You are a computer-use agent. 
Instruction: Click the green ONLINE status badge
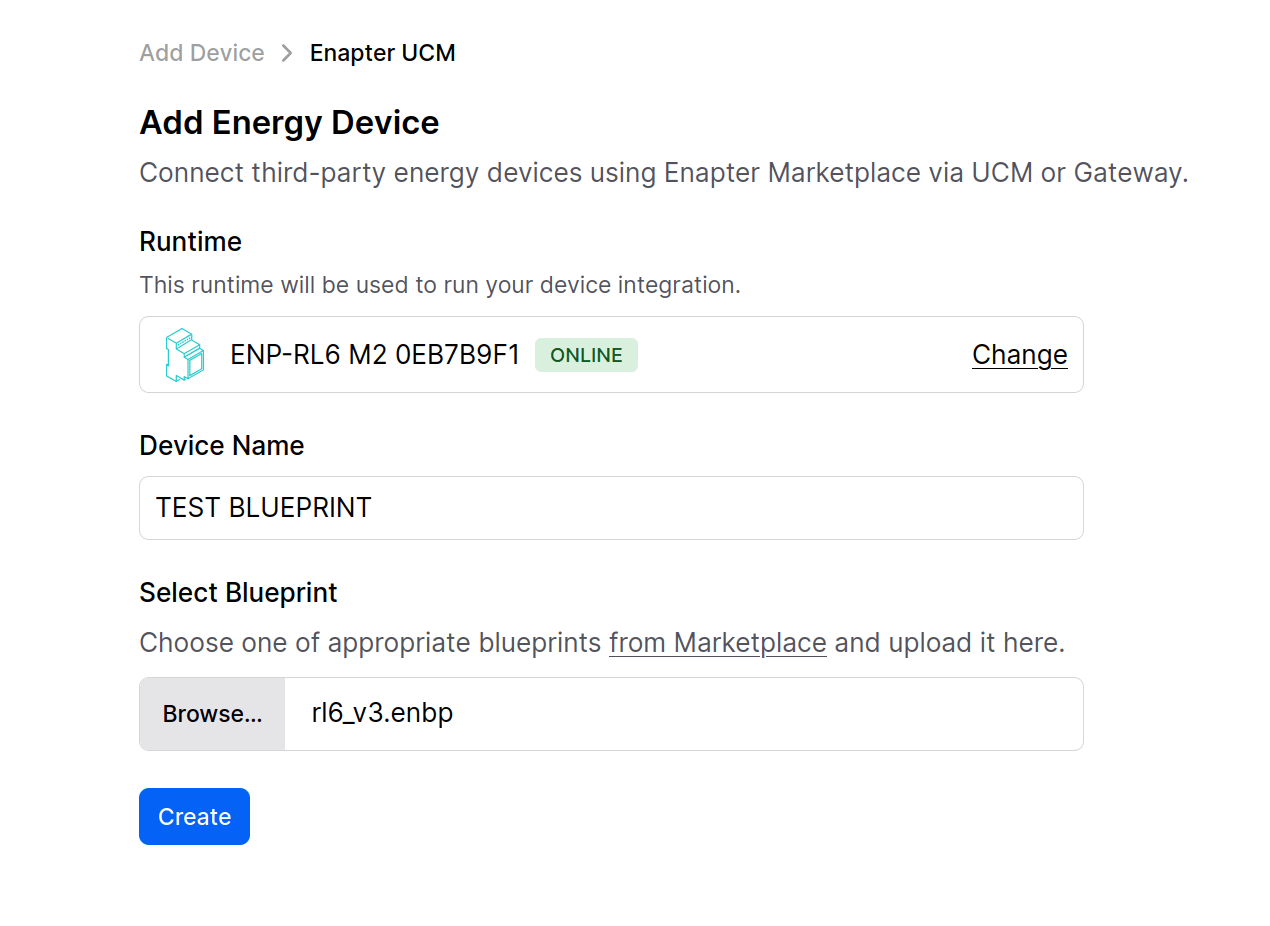586,355
